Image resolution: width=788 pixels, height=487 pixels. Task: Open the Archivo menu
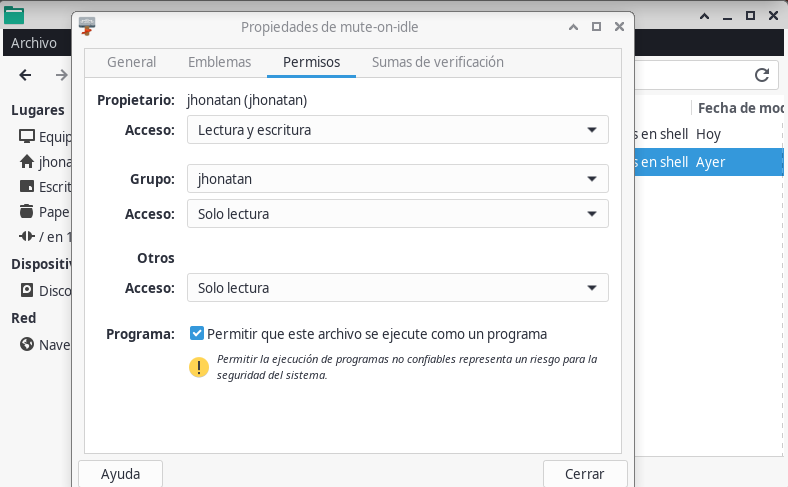coord(34,43)
